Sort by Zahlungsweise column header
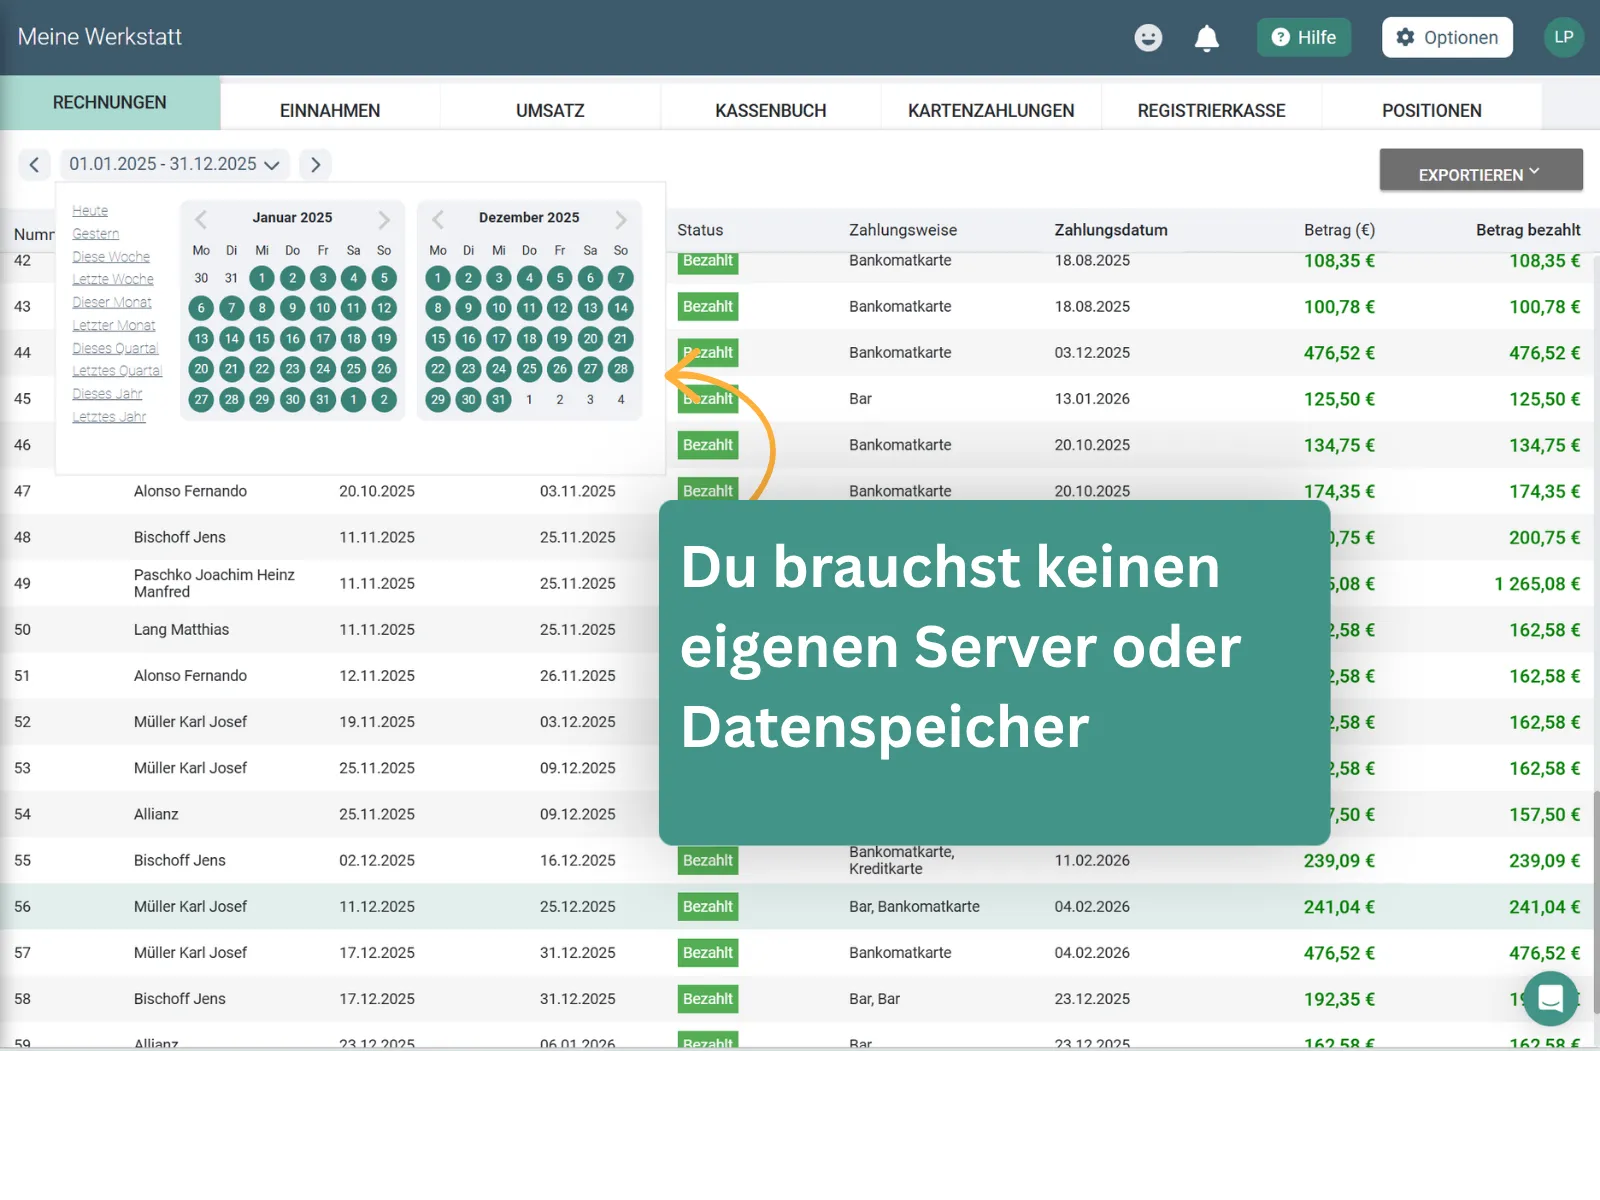This screenshot has height=1200, width=1600. click(x=903, y=230)
